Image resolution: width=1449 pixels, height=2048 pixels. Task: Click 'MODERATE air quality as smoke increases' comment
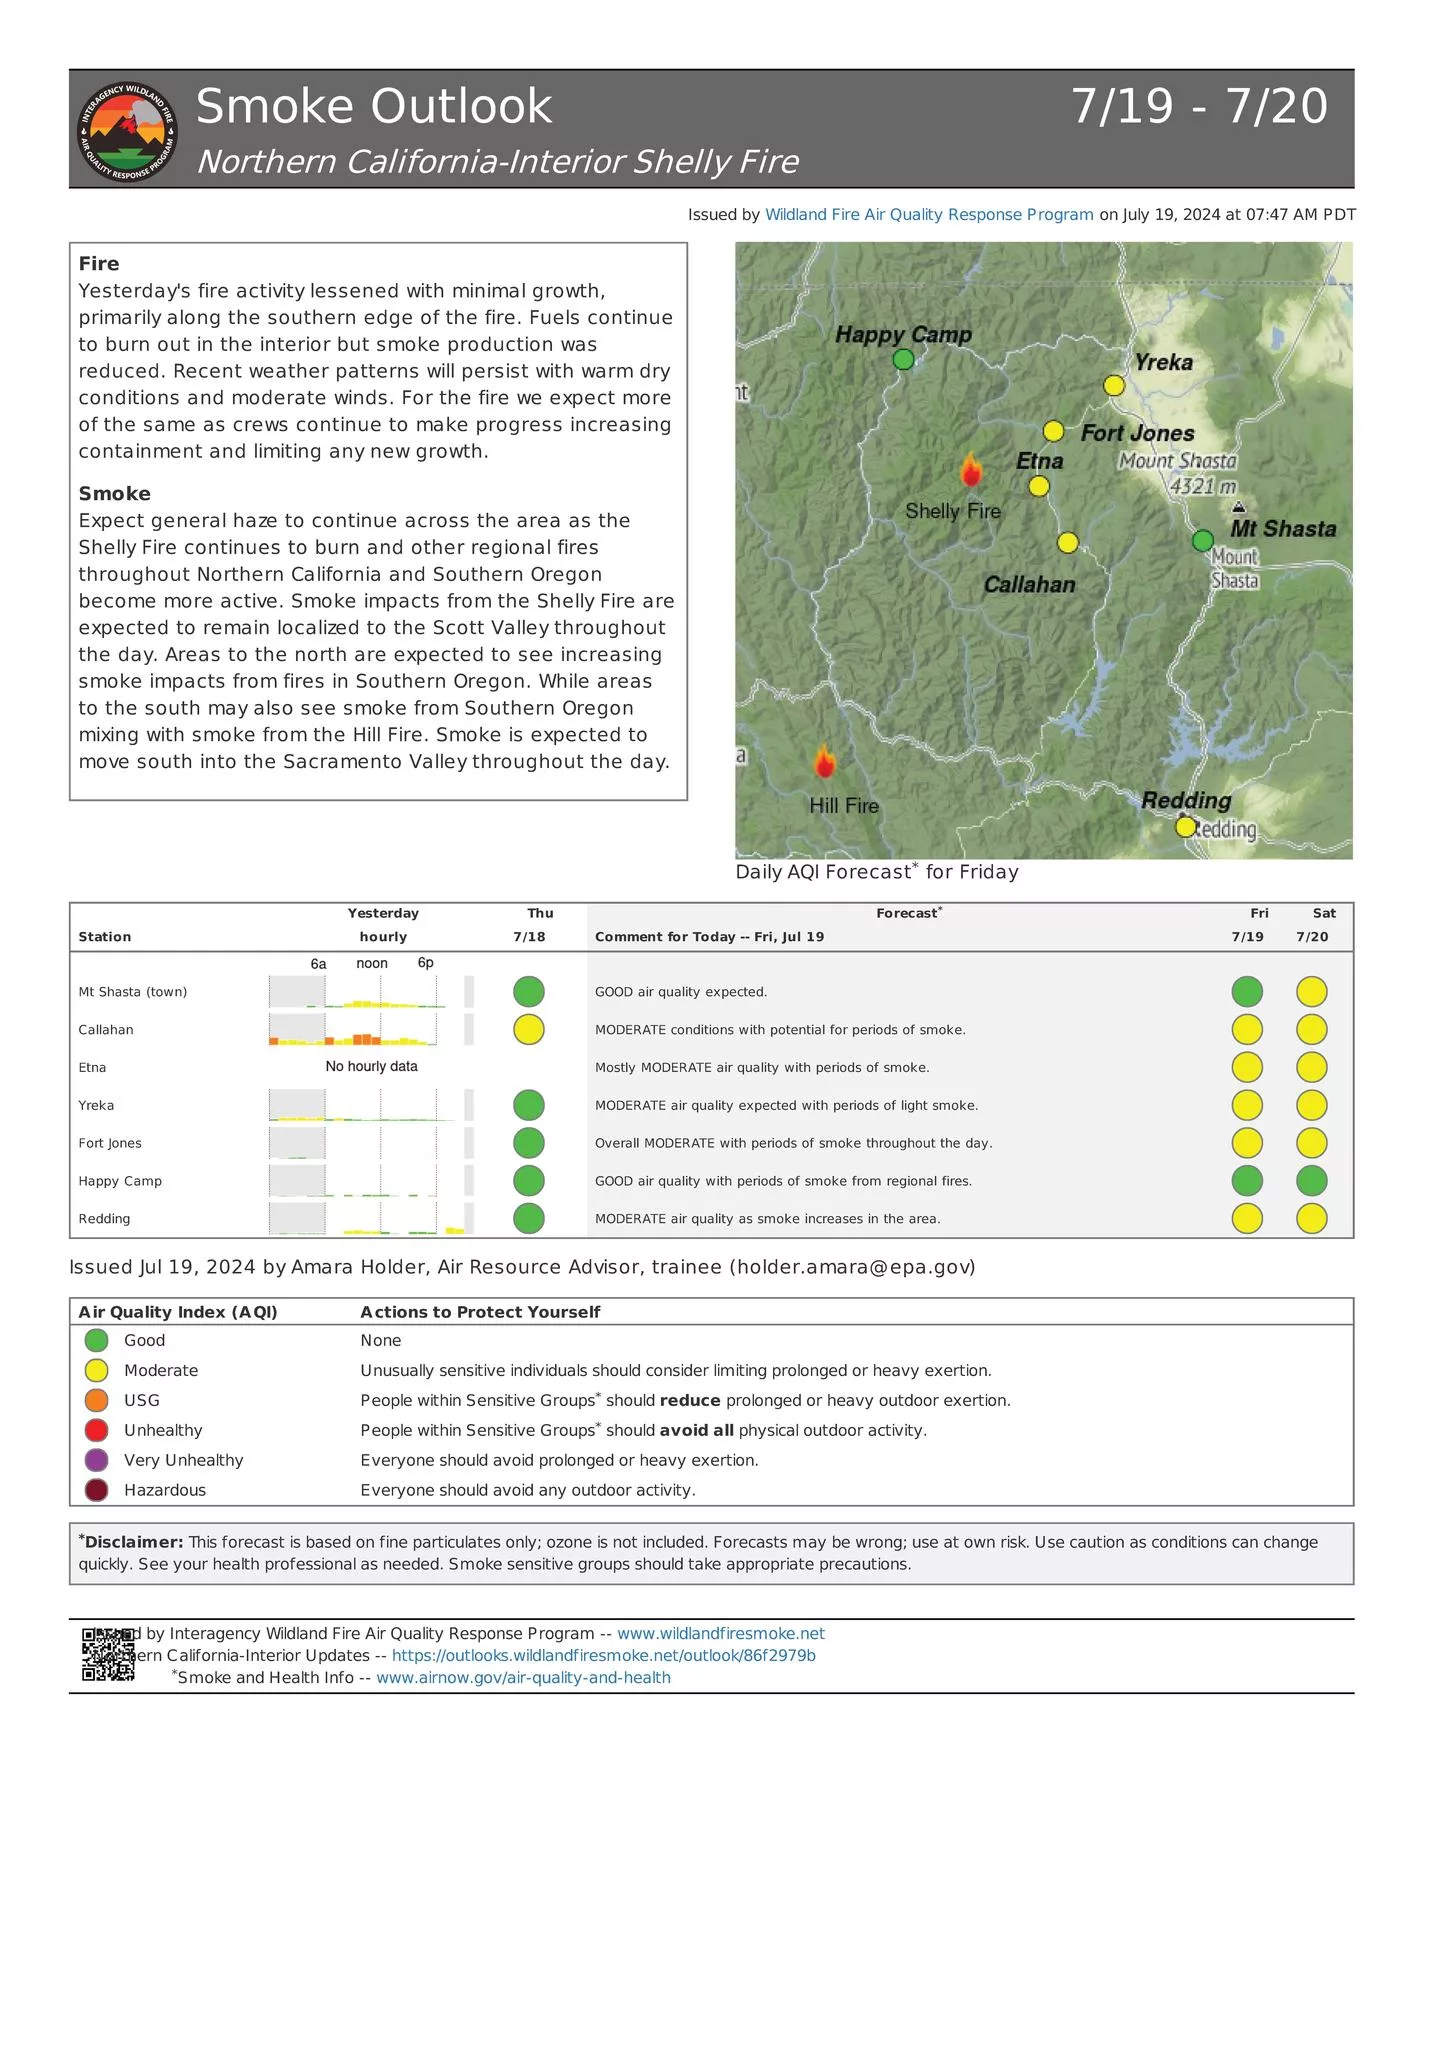(768, 1219)
